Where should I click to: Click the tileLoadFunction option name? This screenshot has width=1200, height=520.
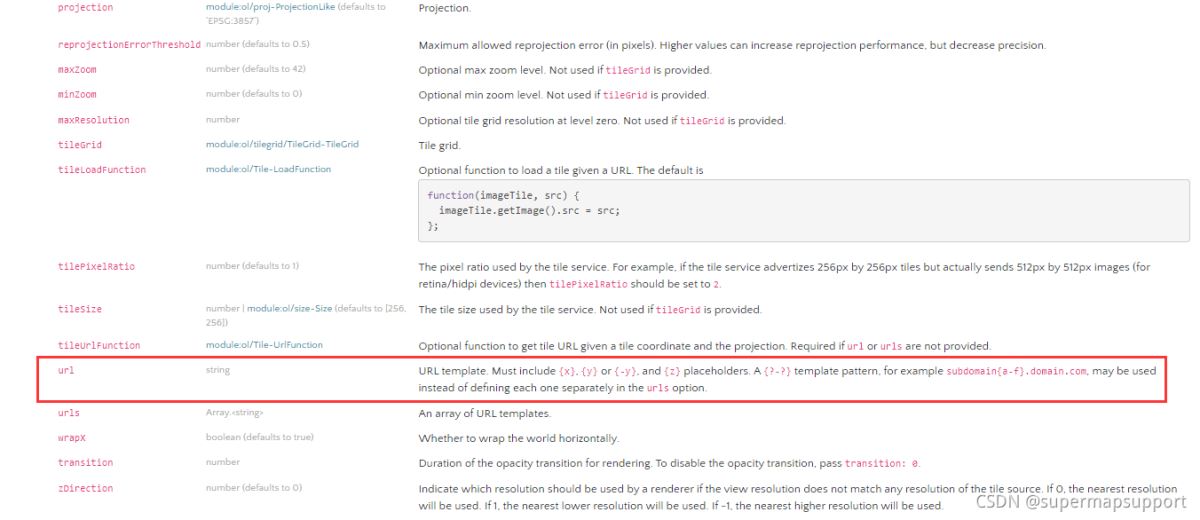pyautogui.click(x=101, y=170)
